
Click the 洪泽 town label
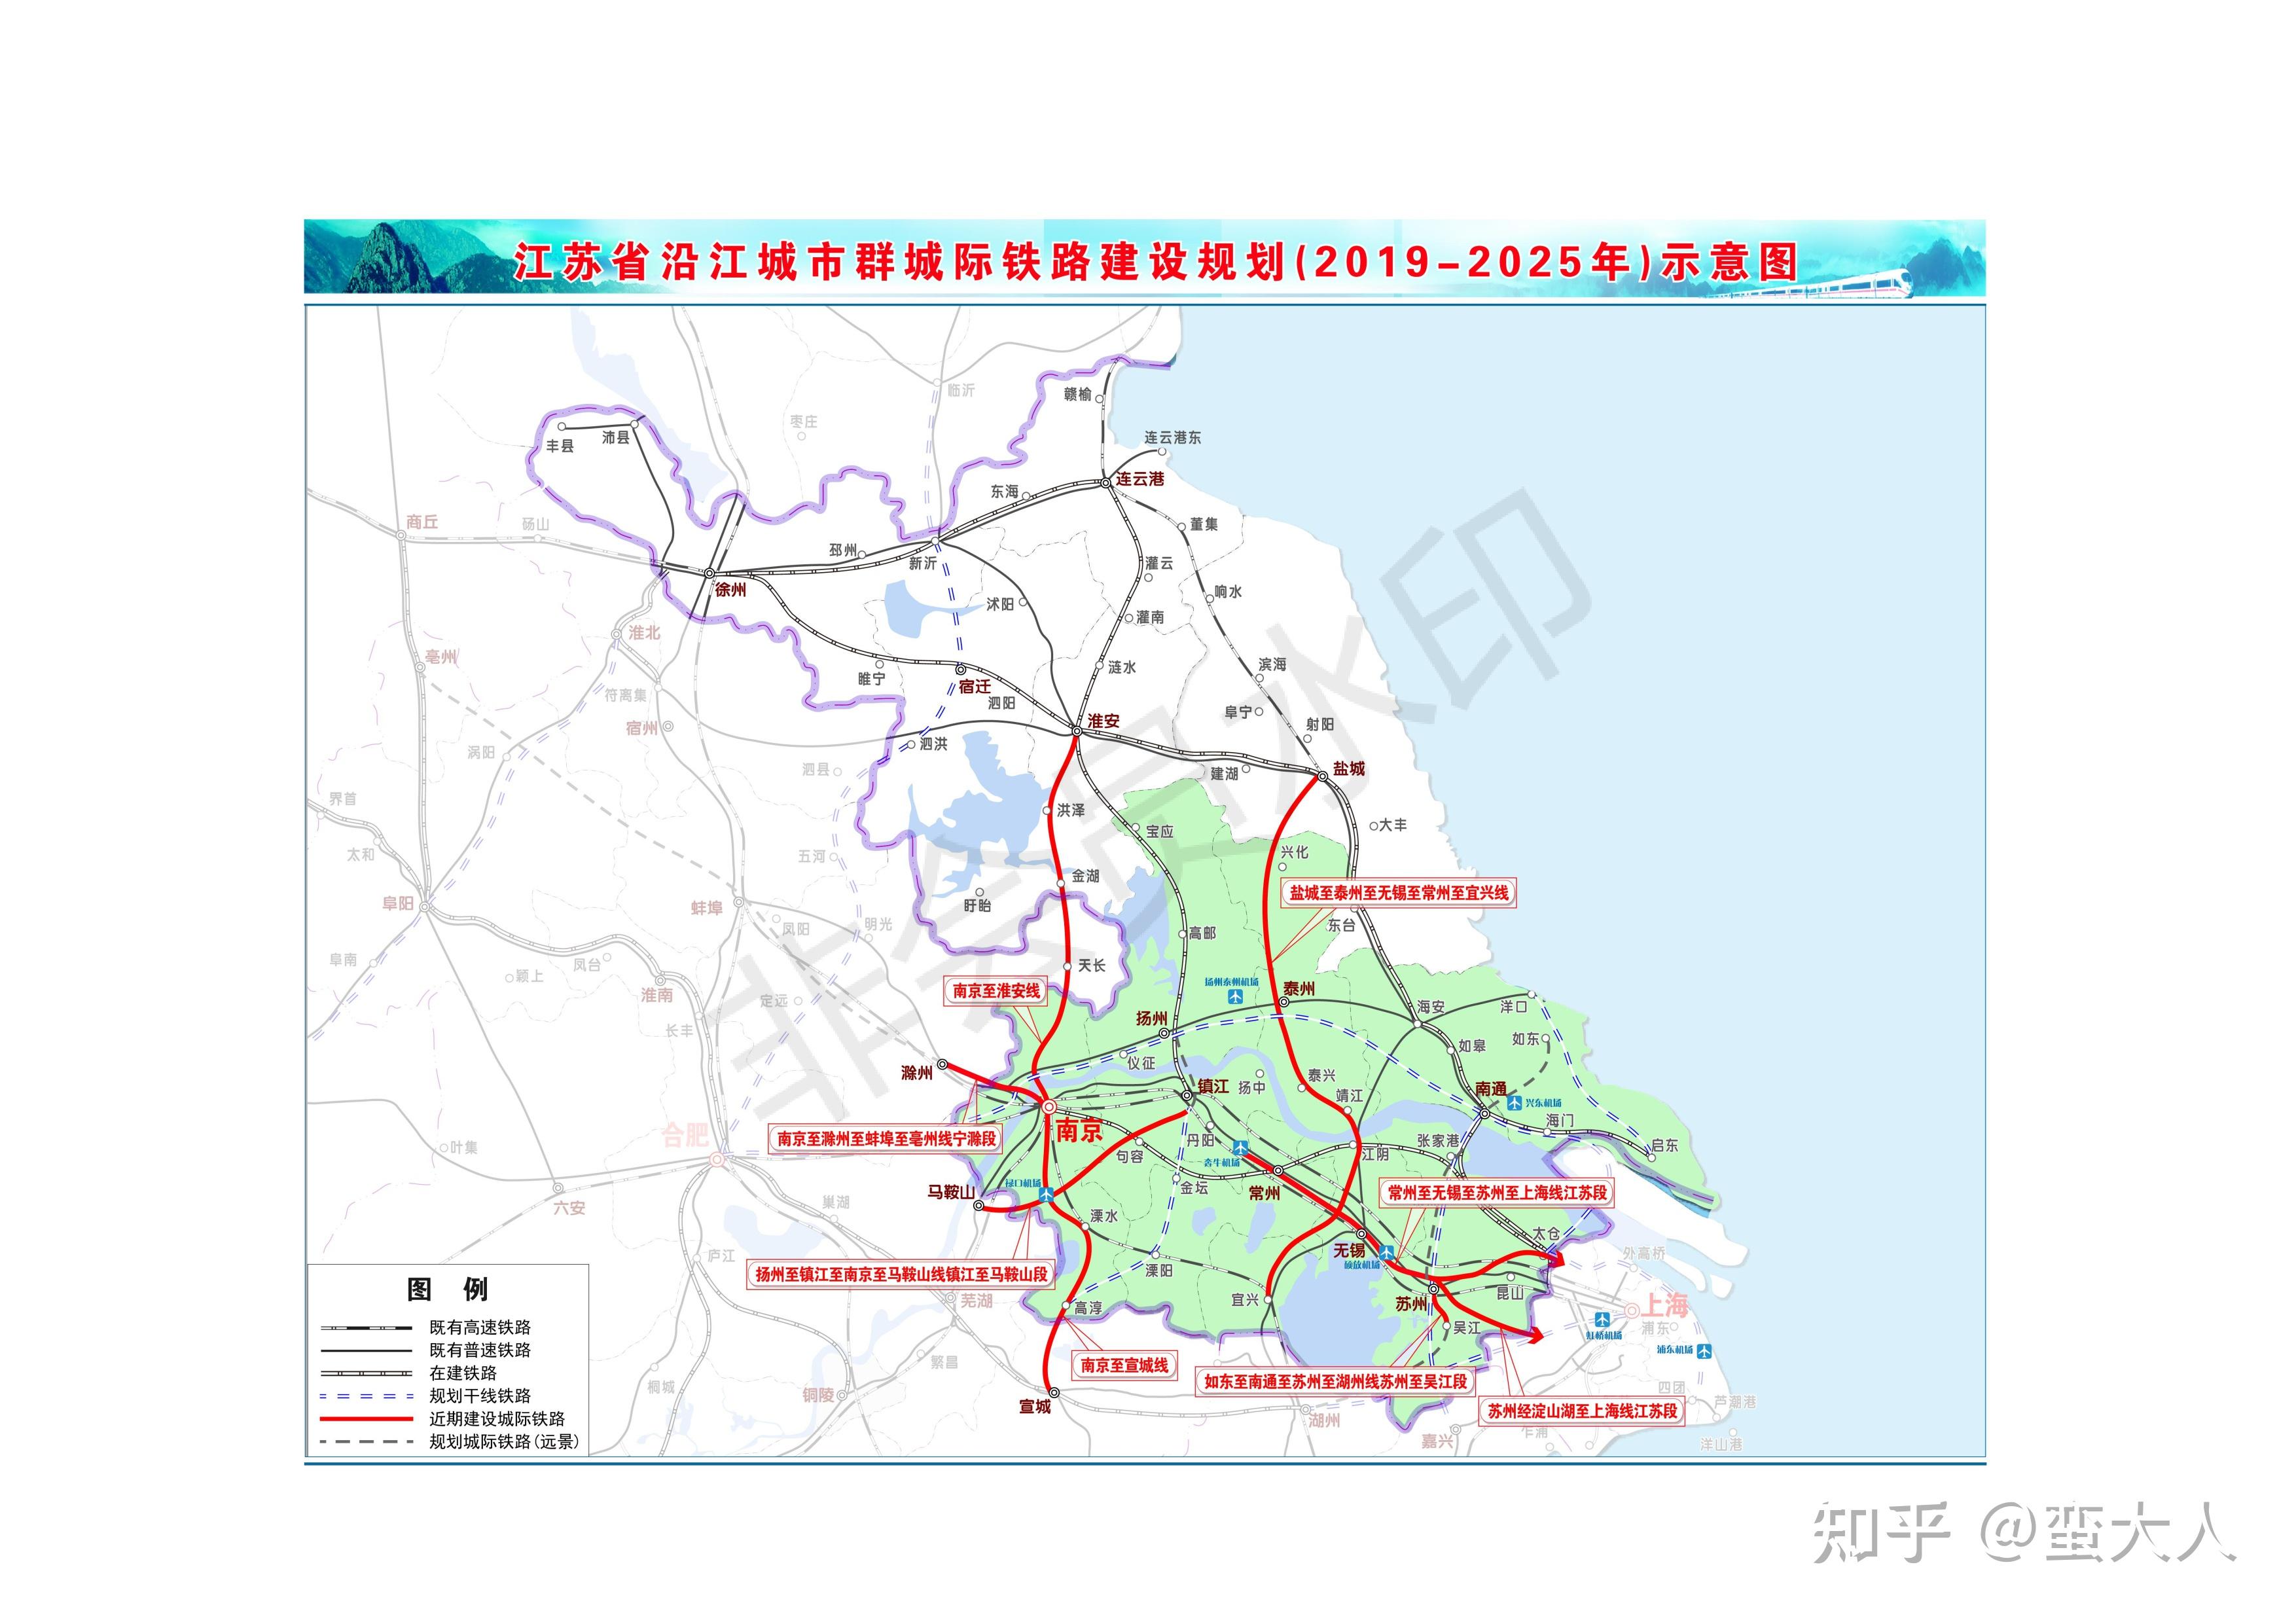1071,811
